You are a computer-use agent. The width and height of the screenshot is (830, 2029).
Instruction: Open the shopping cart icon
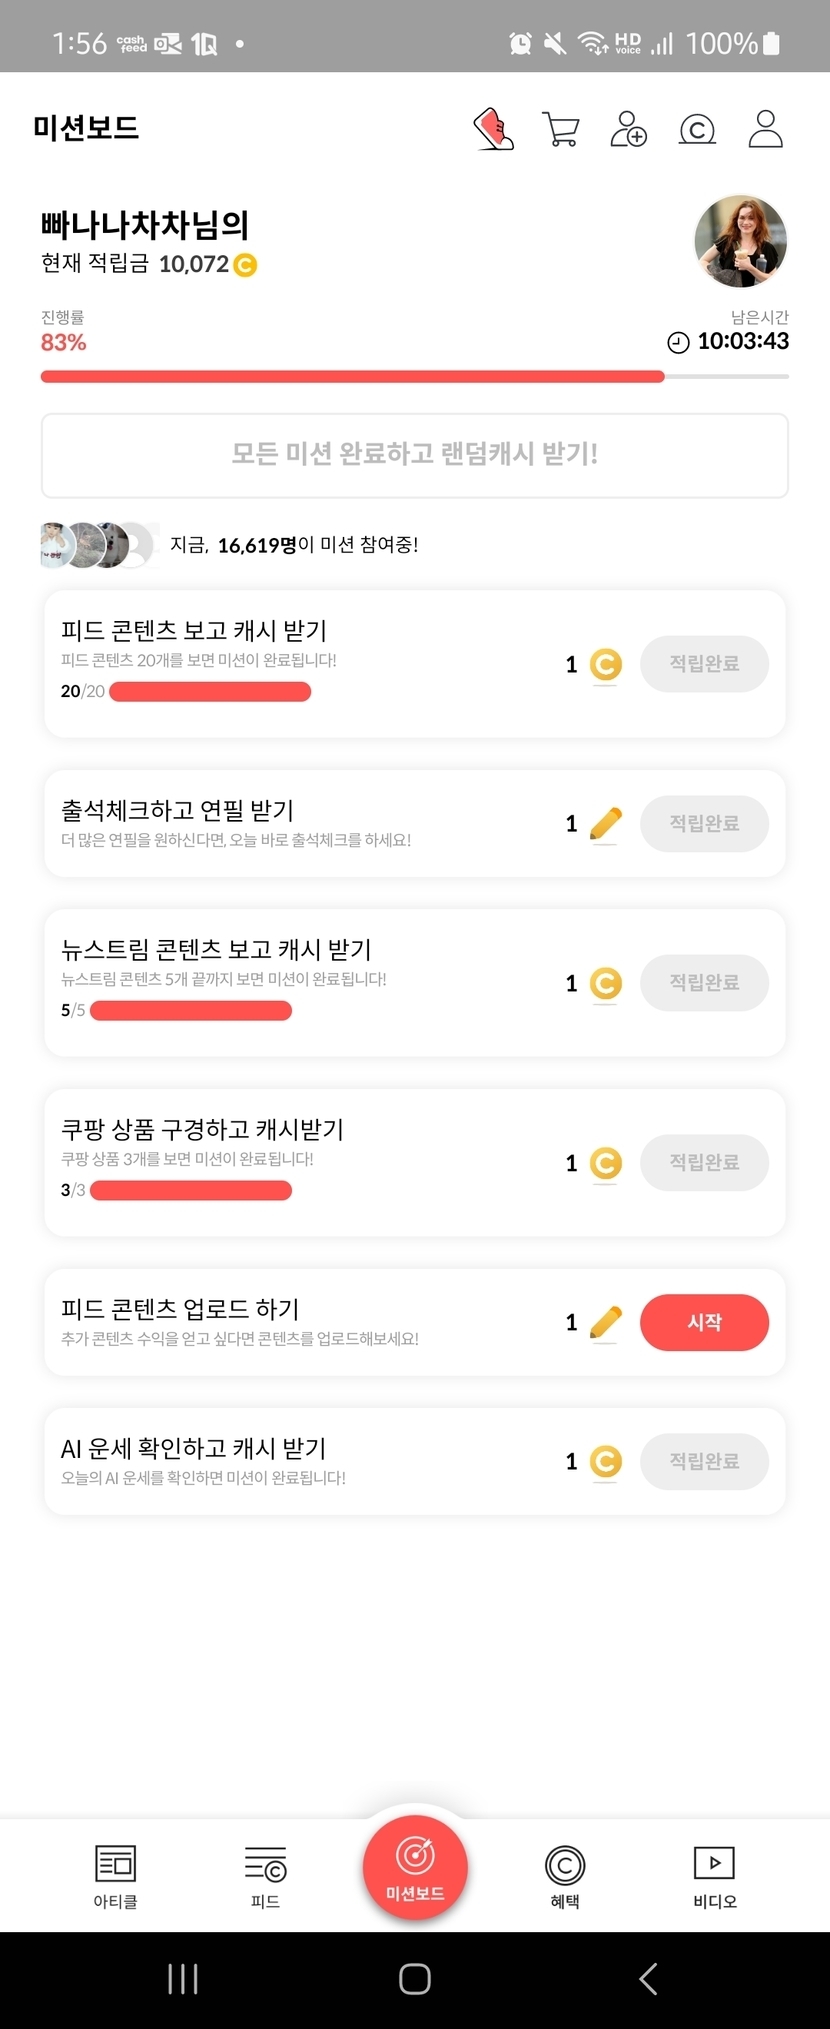tap(561, 129)
